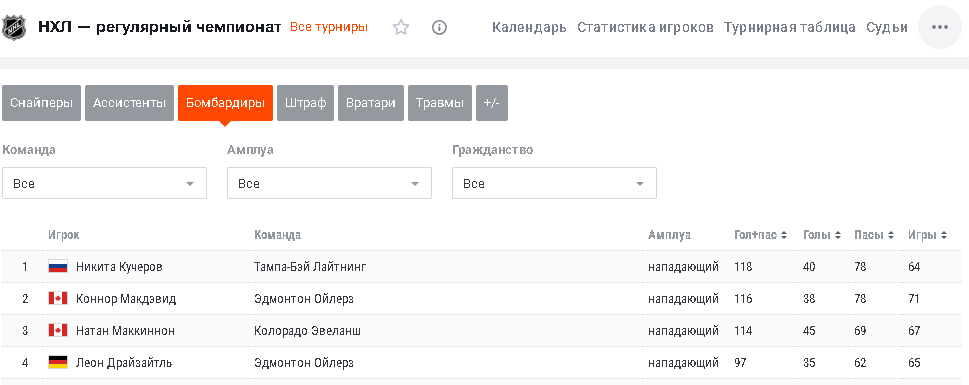This screenshot has width=969, height=385.
Task: Open the Все турниры link
Action: [329, 27]
